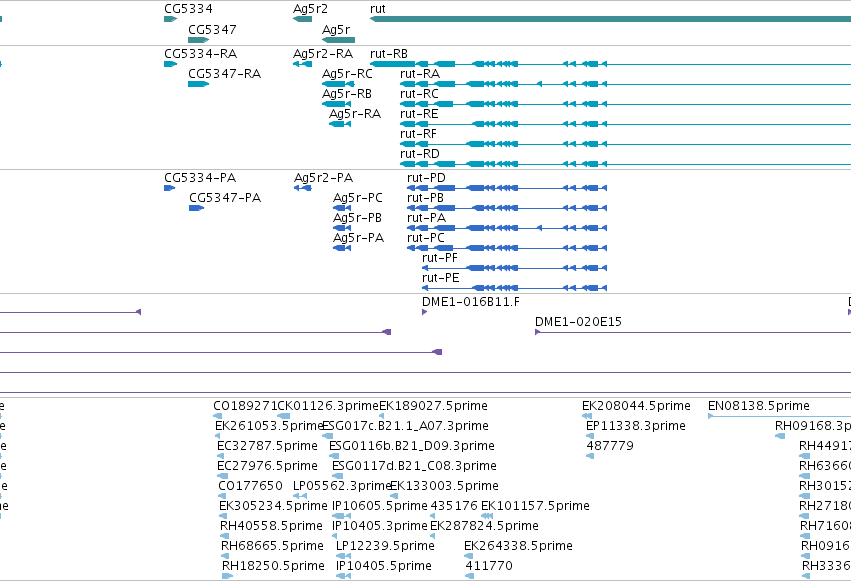Select EST EK101157.5prime
This screenshot has width=851, height=581.
(x=535, y=507)
